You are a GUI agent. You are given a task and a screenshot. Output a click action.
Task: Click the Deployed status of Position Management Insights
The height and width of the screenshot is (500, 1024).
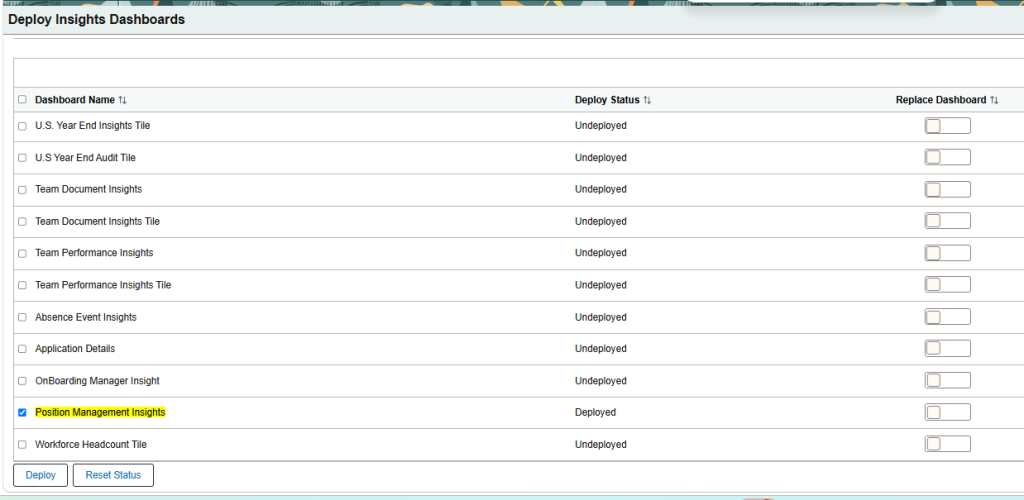595,413
